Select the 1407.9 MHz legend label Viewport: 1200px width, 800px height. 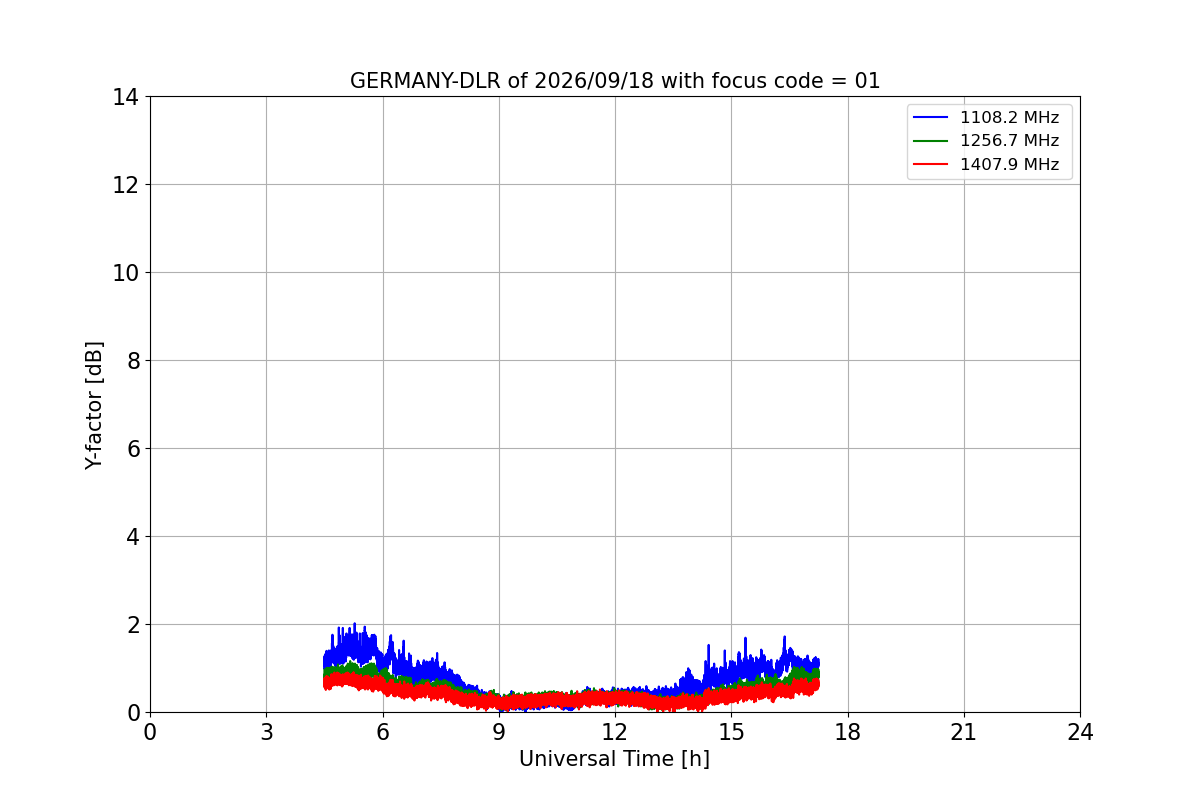pos(1009,165)
